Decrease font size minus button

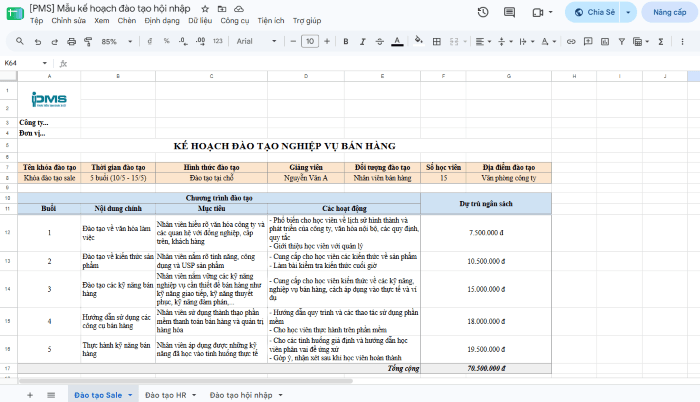293,42
